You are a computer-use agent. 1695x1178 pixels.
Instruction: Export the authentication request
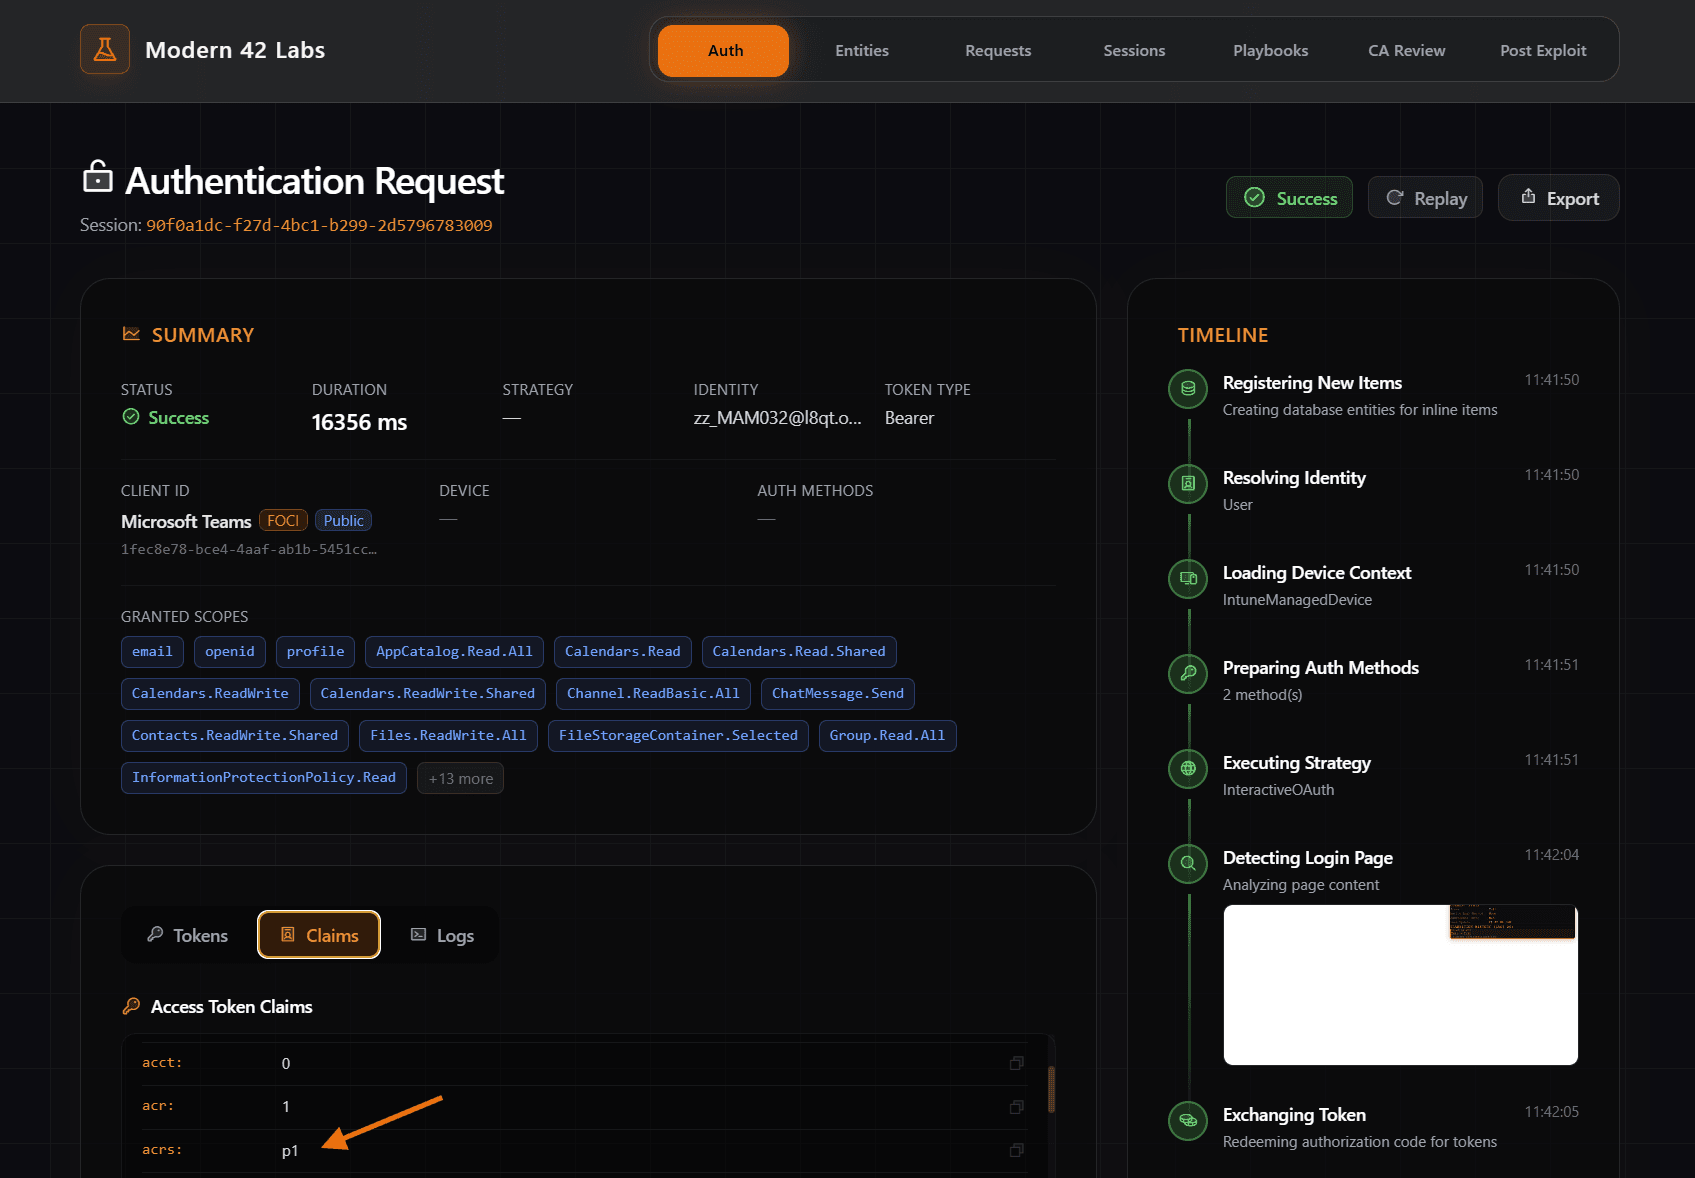click(1558, 198)
